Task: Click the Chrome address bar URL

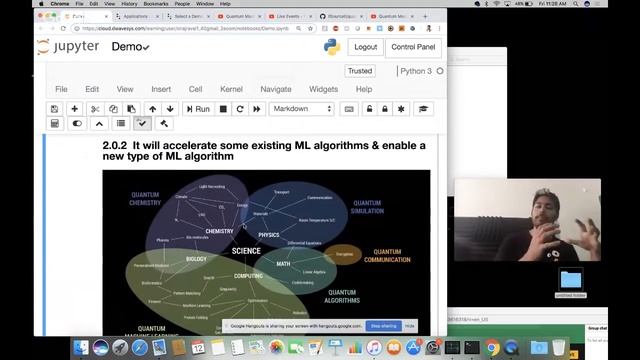Action: tap(186, 29)
